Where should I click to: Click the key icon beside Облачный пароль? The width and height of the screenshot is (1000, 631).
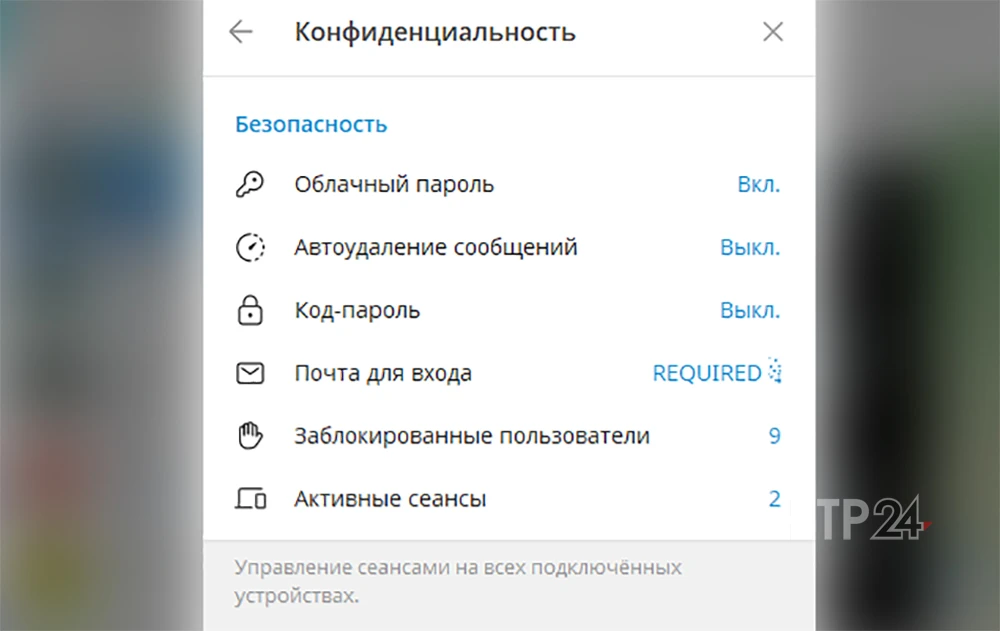click(x=252, y=184)
